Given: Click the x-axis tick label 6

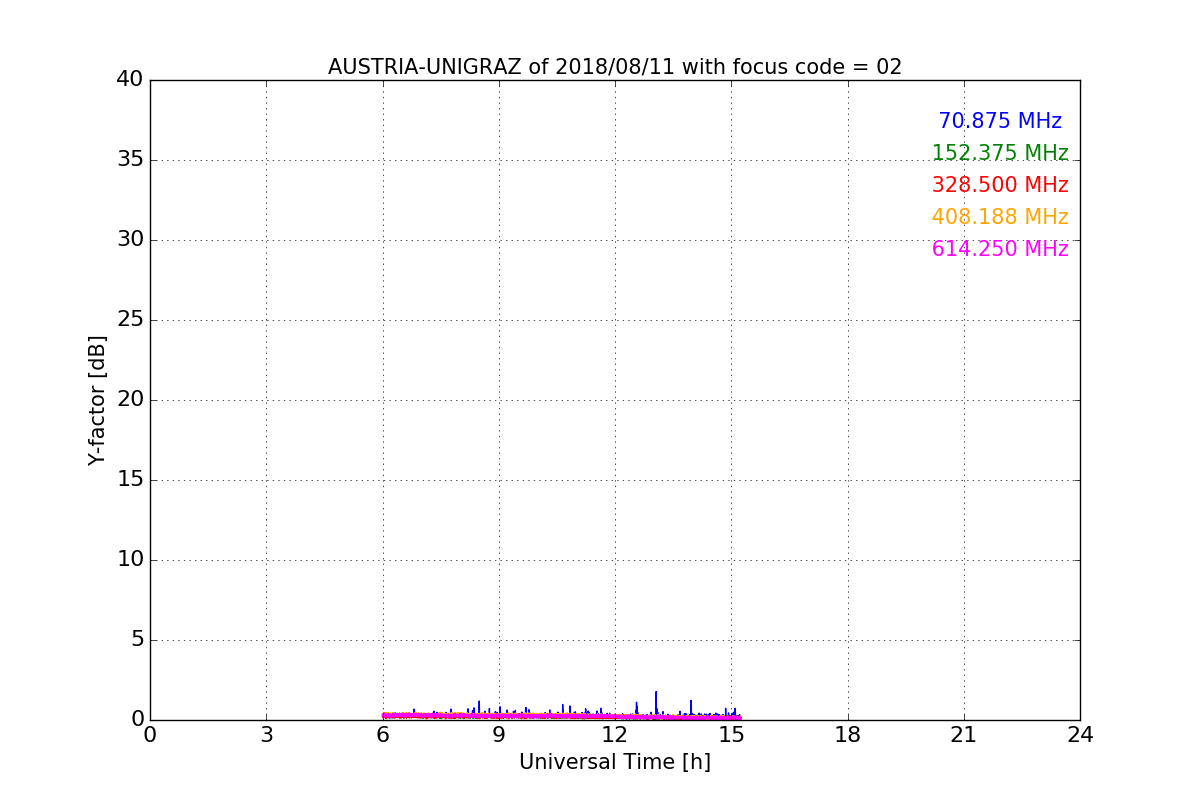Looking at the screenshot, I should coord(383,735).
